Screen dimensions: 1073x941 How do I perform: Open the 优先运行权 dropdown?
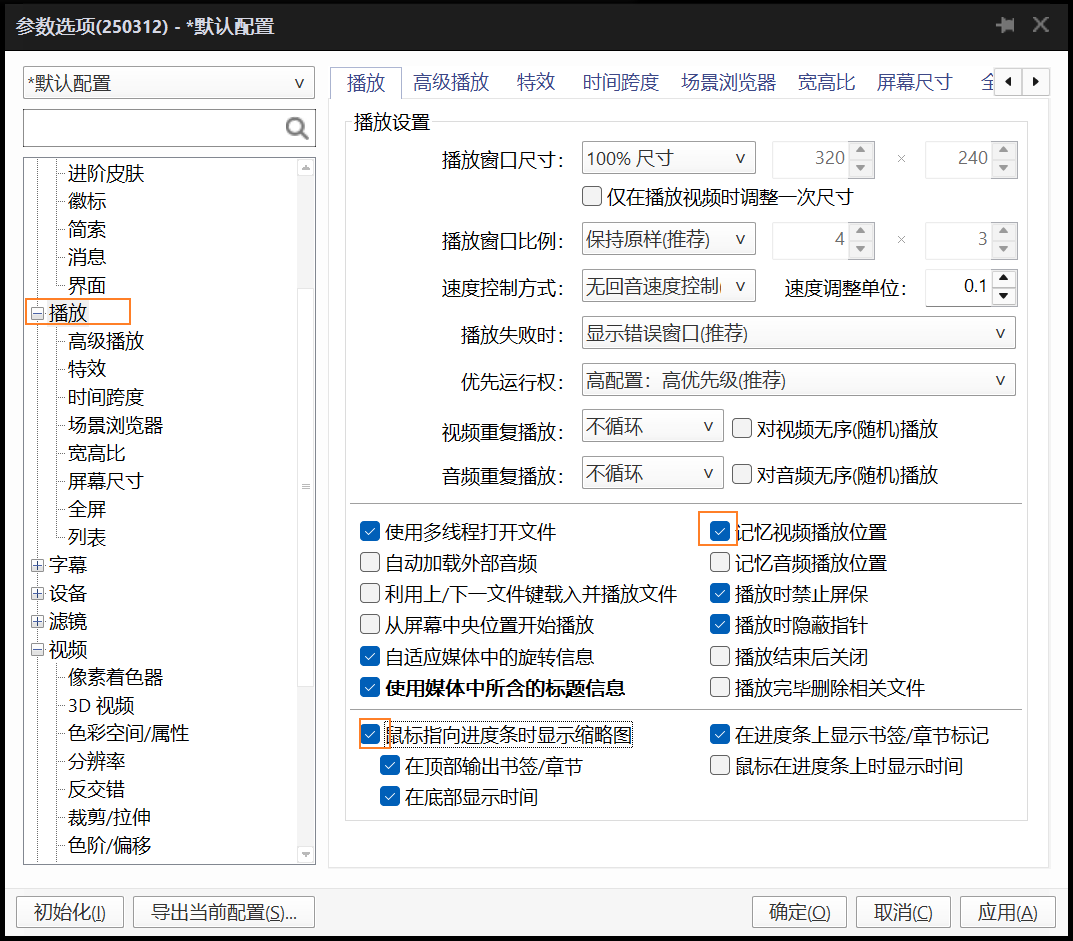coord(799,380)
